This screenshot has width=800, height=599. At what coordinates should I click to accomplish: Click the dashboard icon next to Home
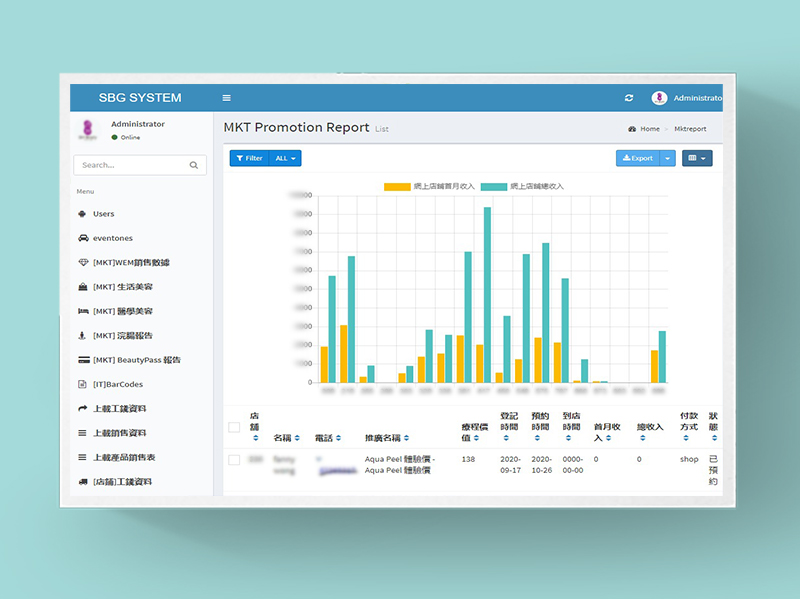click(632, 129)
